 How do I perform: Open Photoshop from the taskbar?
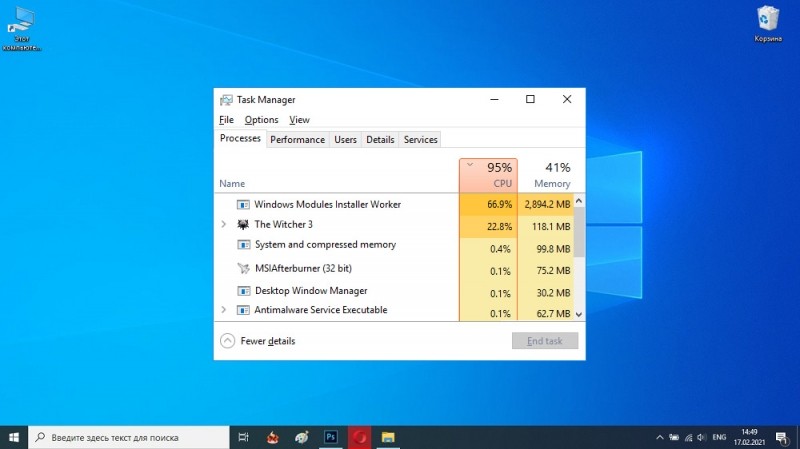(x=331, y=437)
